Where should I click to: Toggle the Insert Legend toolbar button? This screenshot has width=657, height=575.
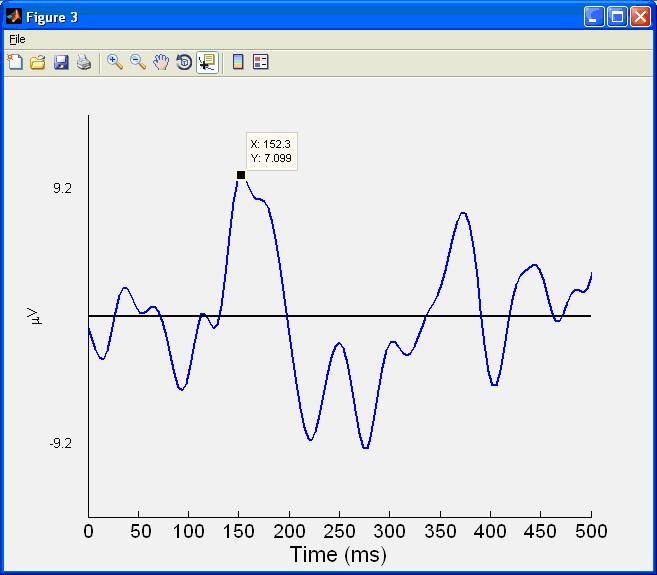pos(261,62)
